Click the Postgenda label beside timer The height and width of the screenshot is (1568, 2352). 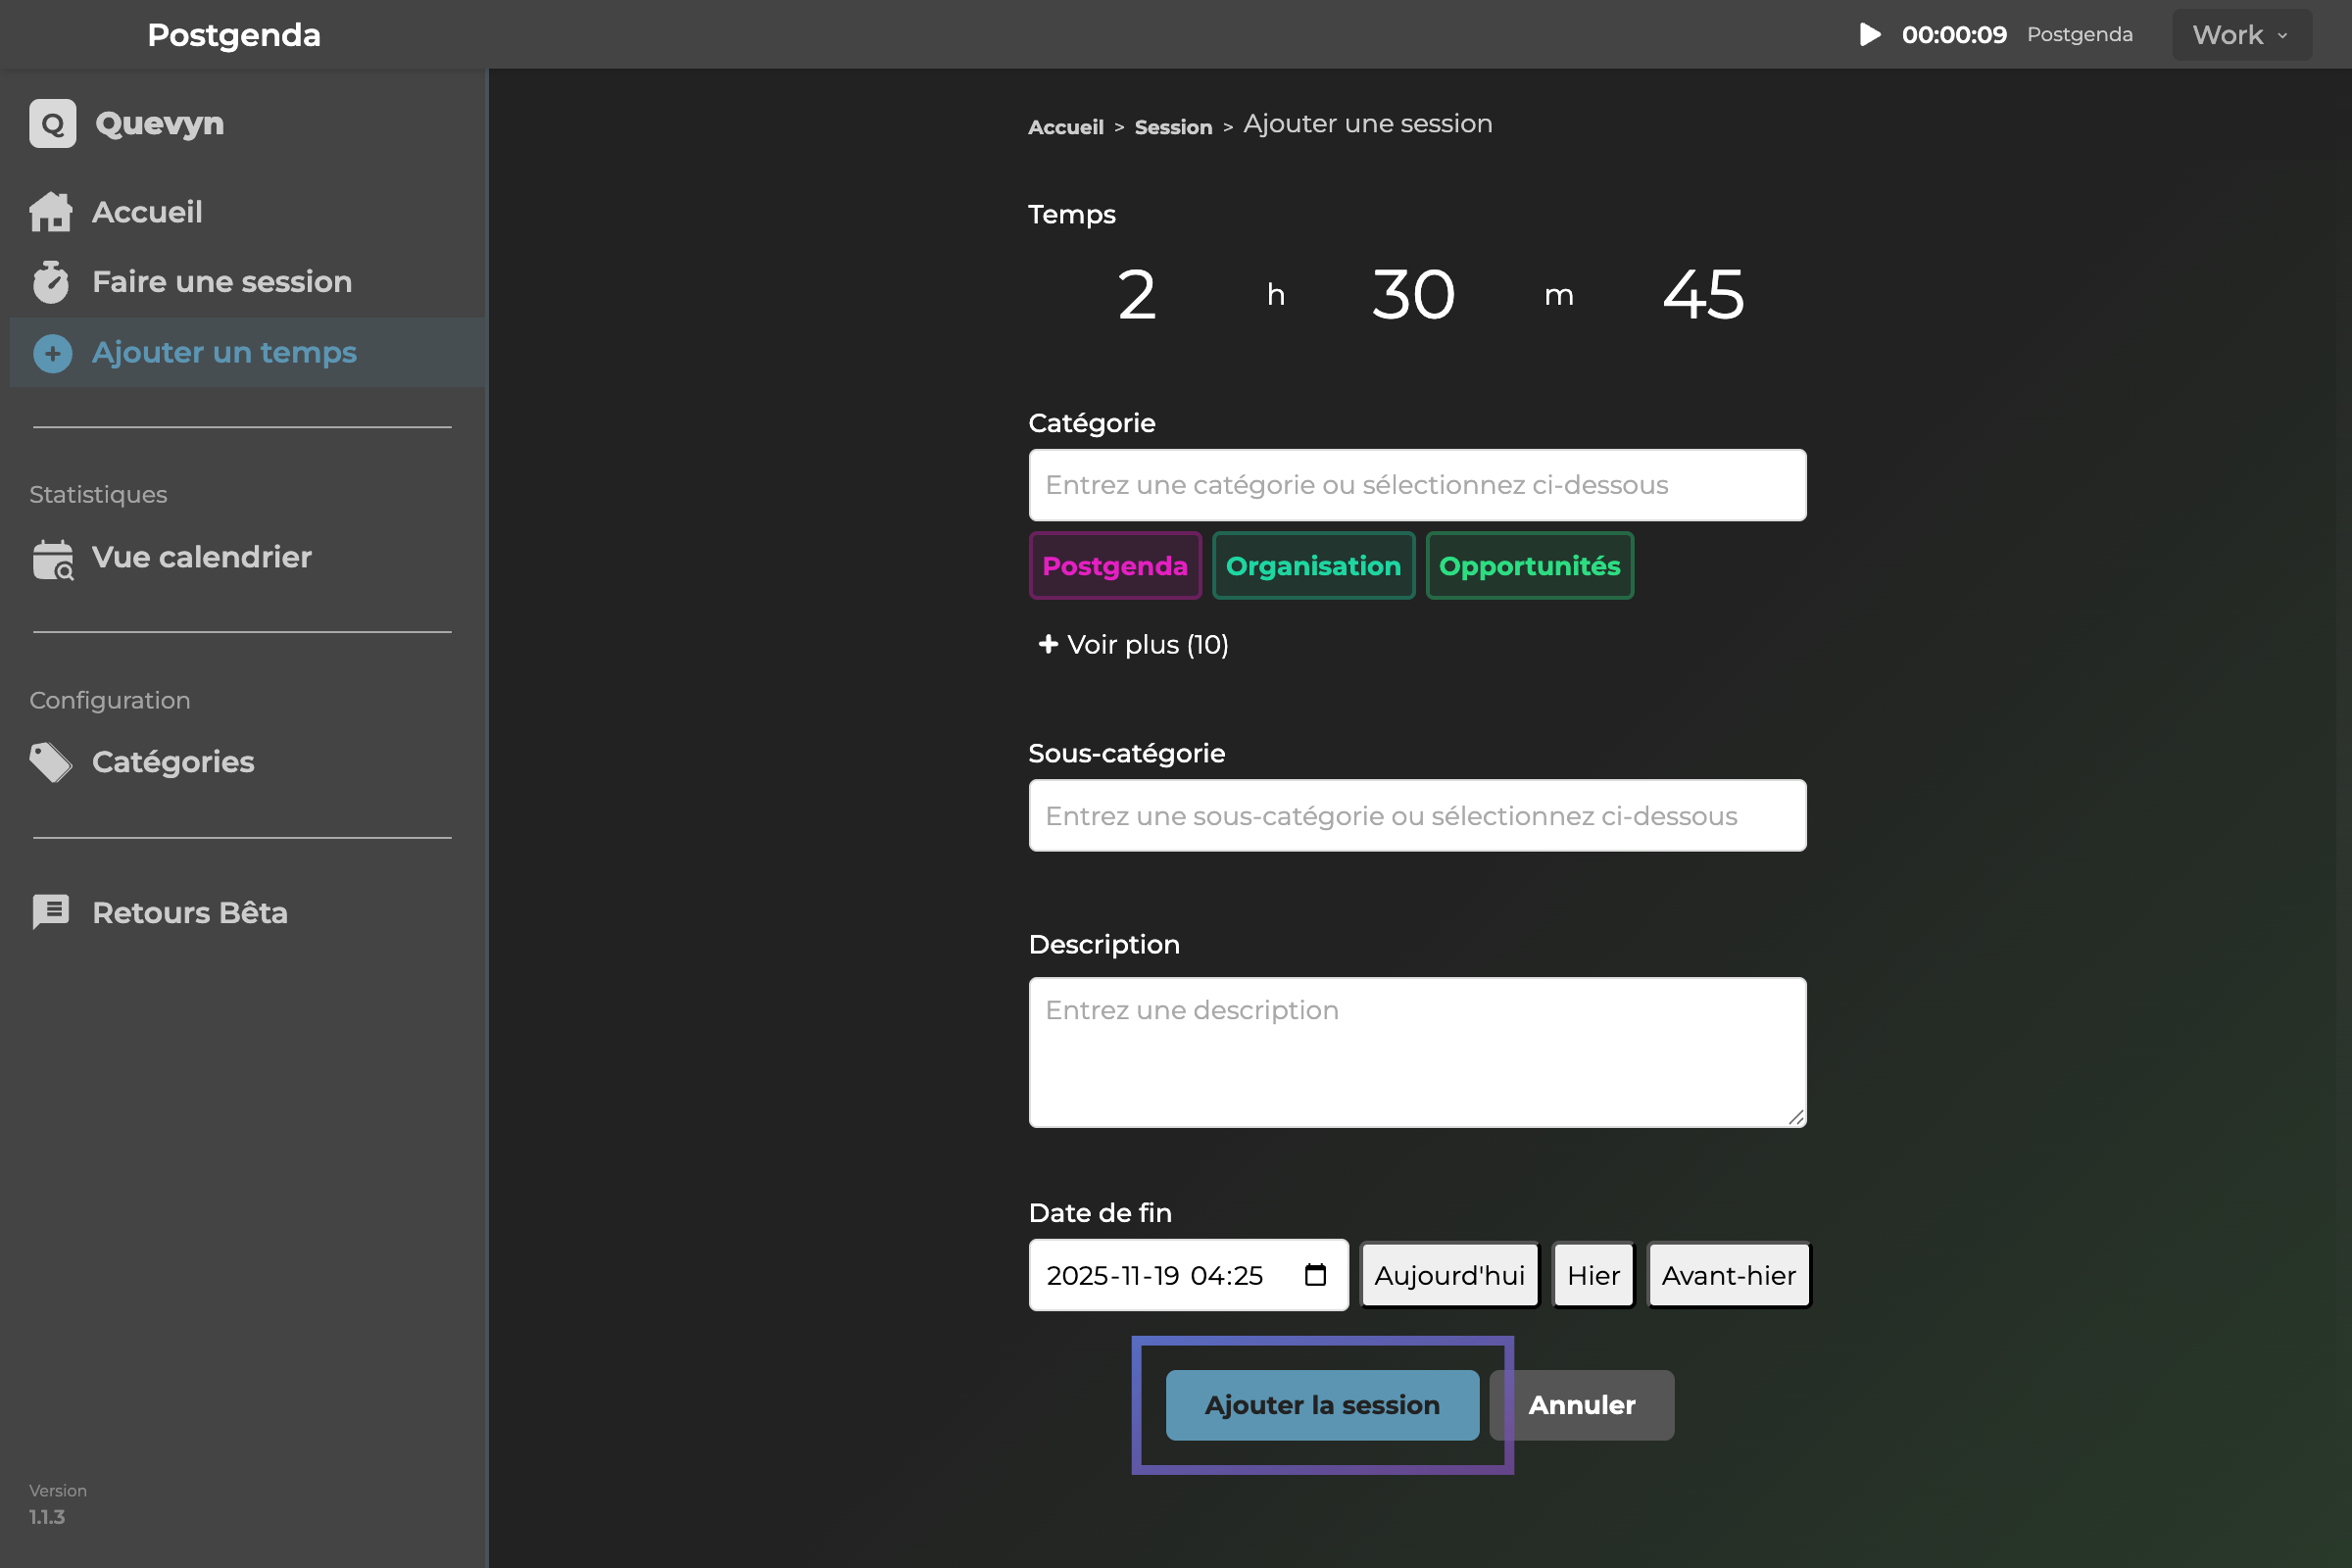click(x=2079, y=35)
